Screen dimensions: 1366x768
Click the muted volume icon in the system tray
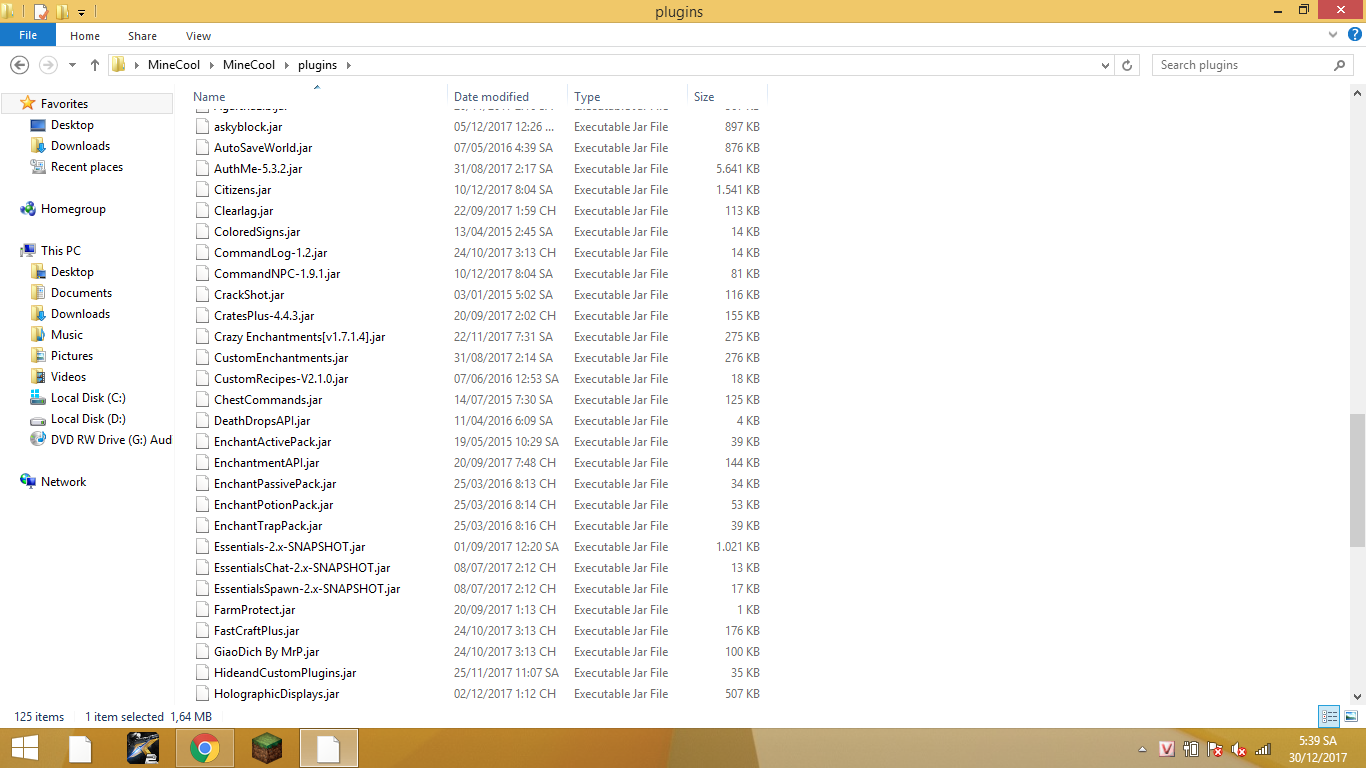[1238, 749]
